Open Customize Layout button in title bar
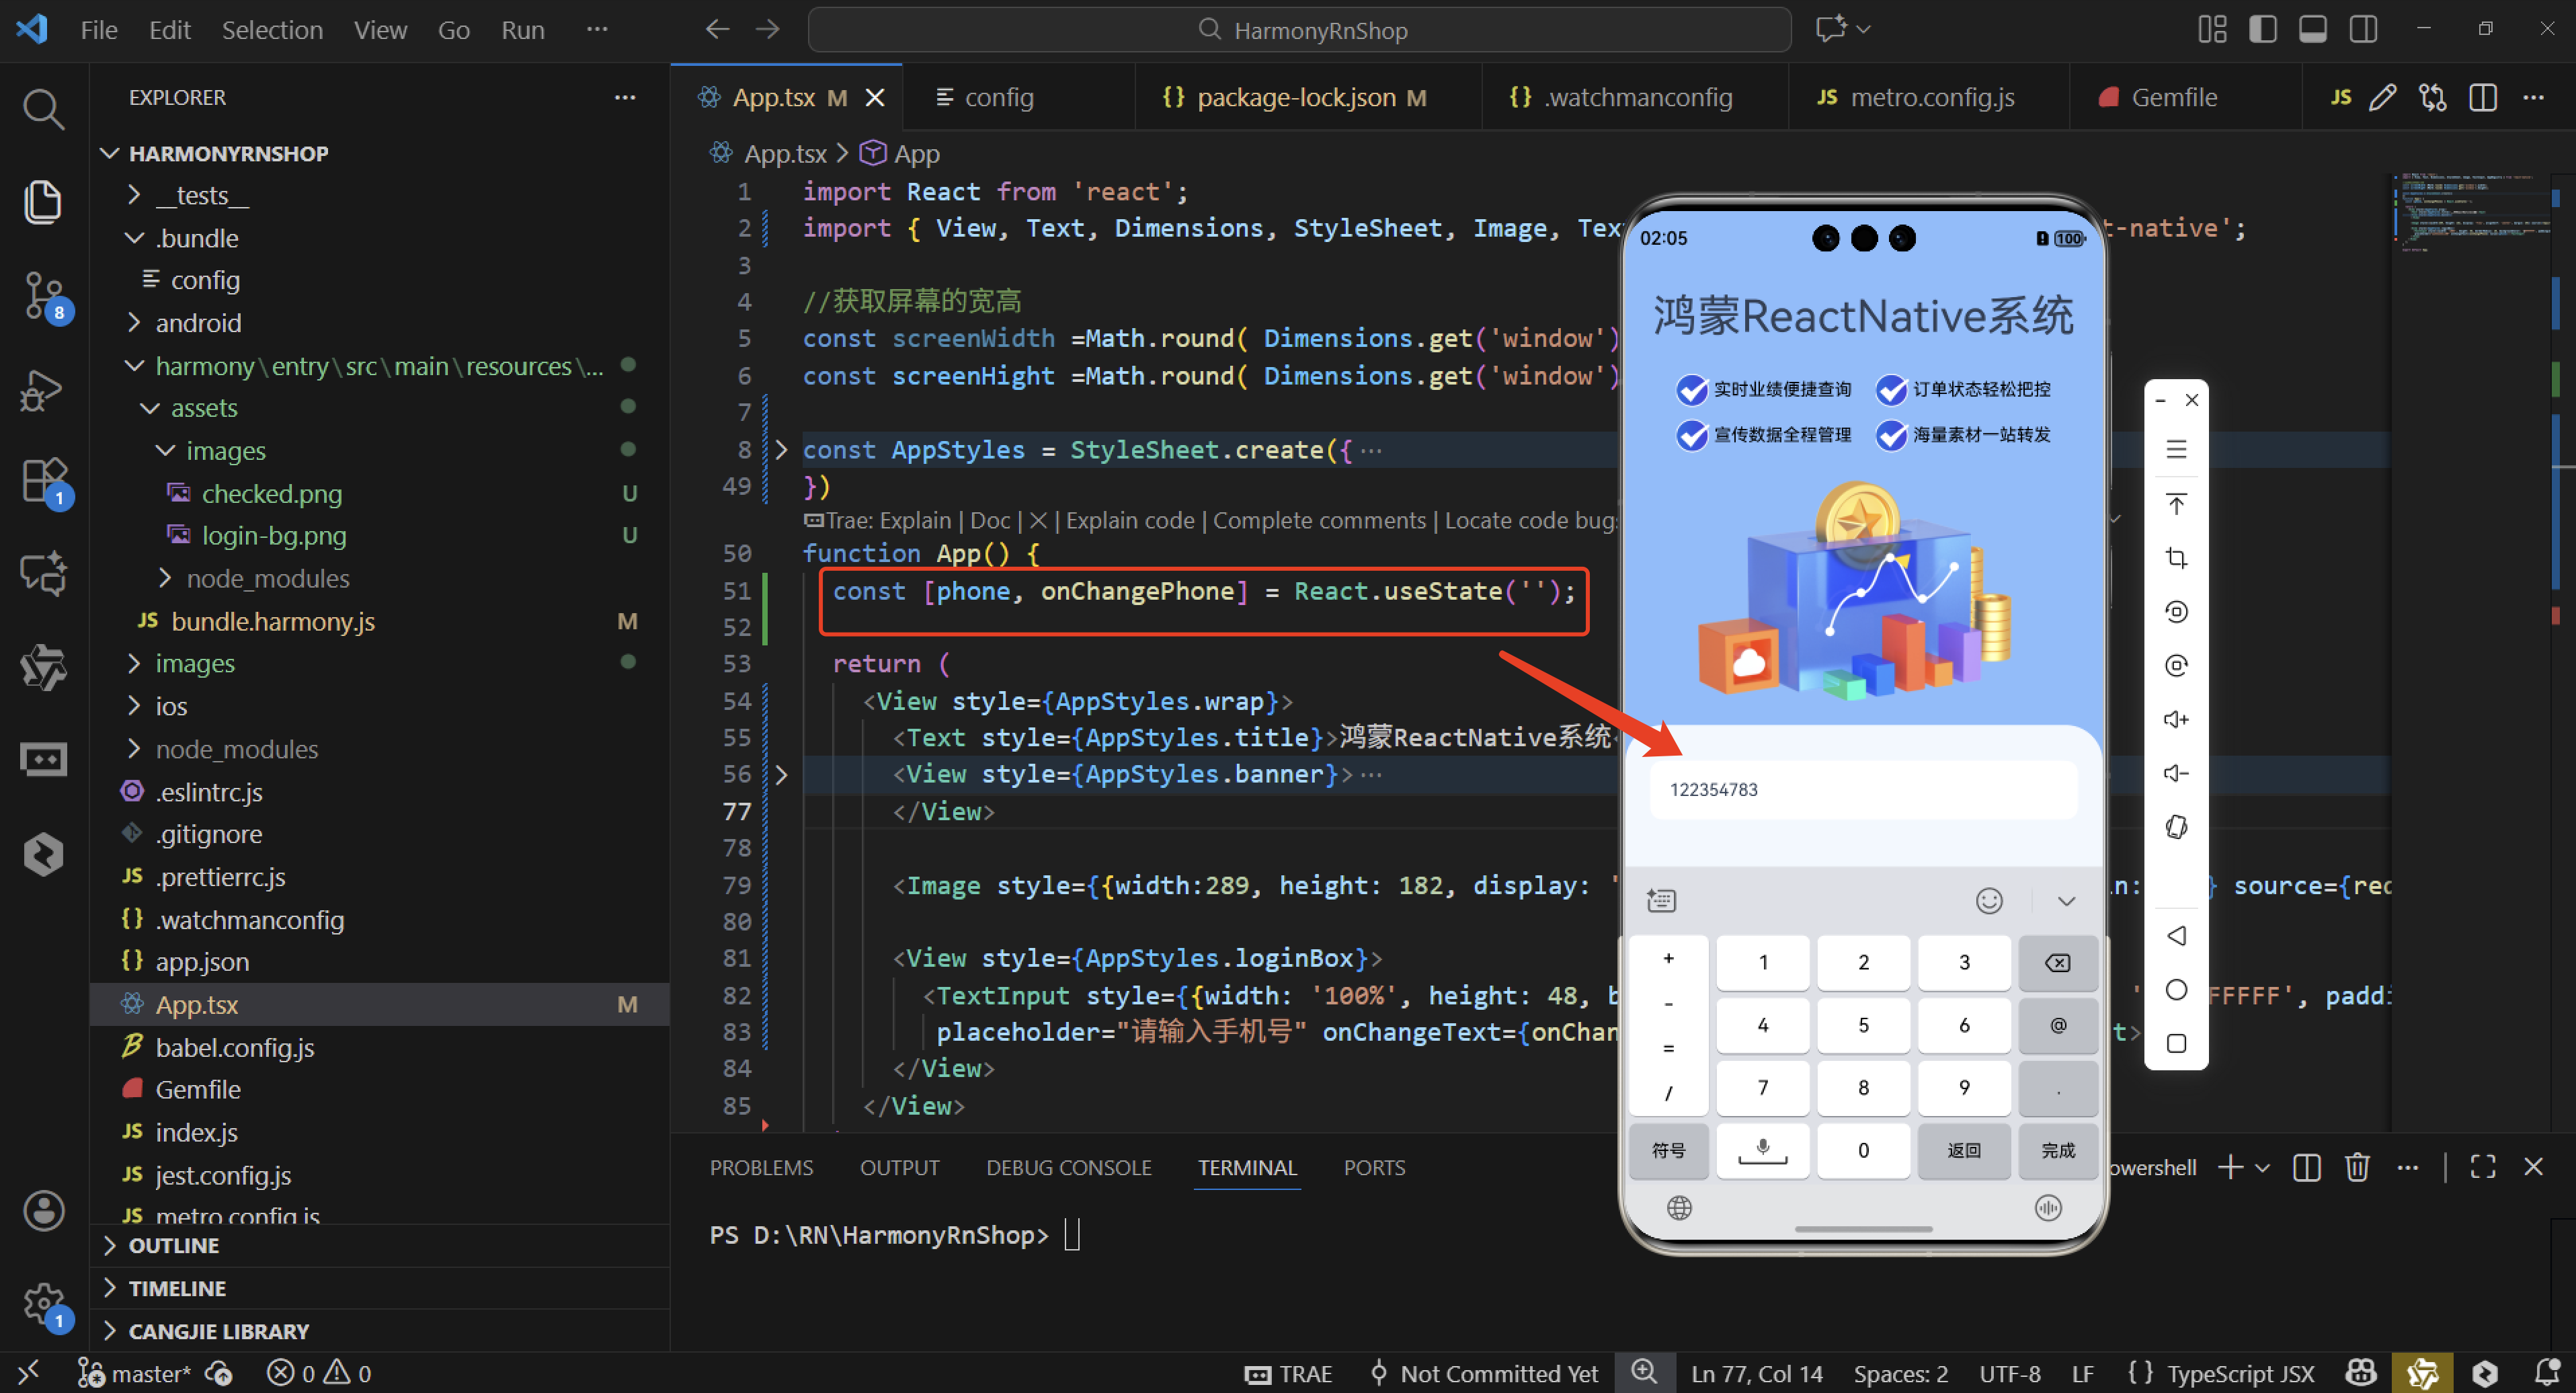Screen dimensions: 2576x1393 tap(2212, 29)
